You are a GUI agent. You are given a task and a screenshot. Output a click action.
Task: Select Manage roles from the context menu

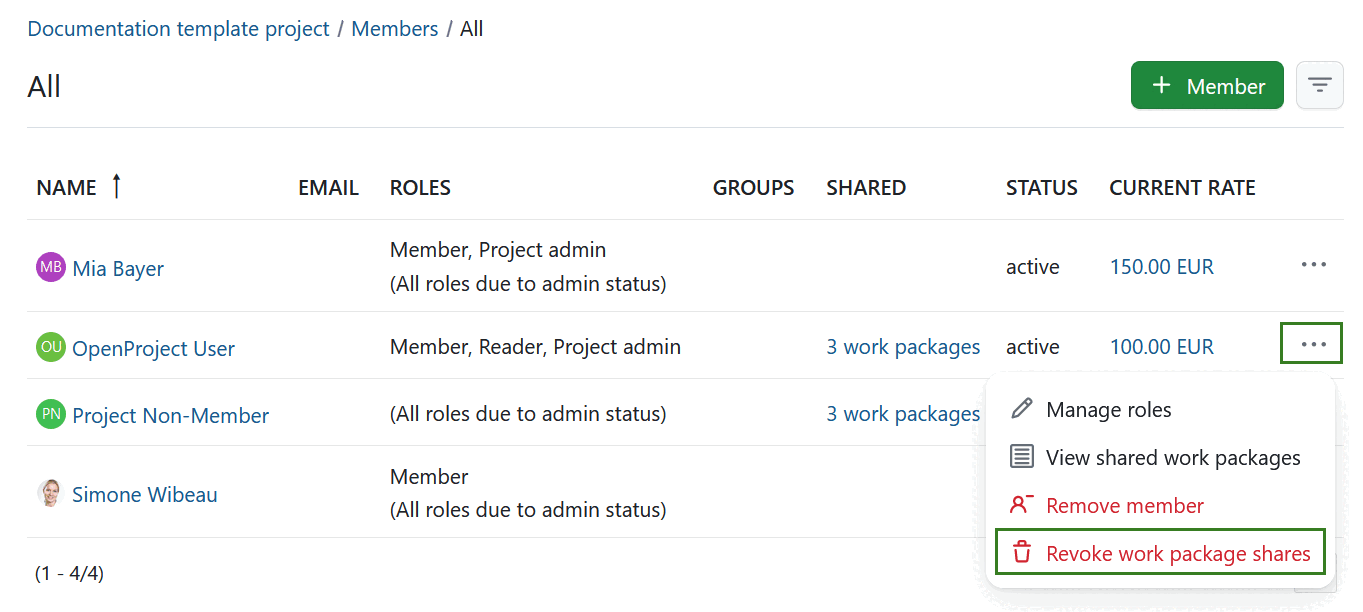[1110, 408]
